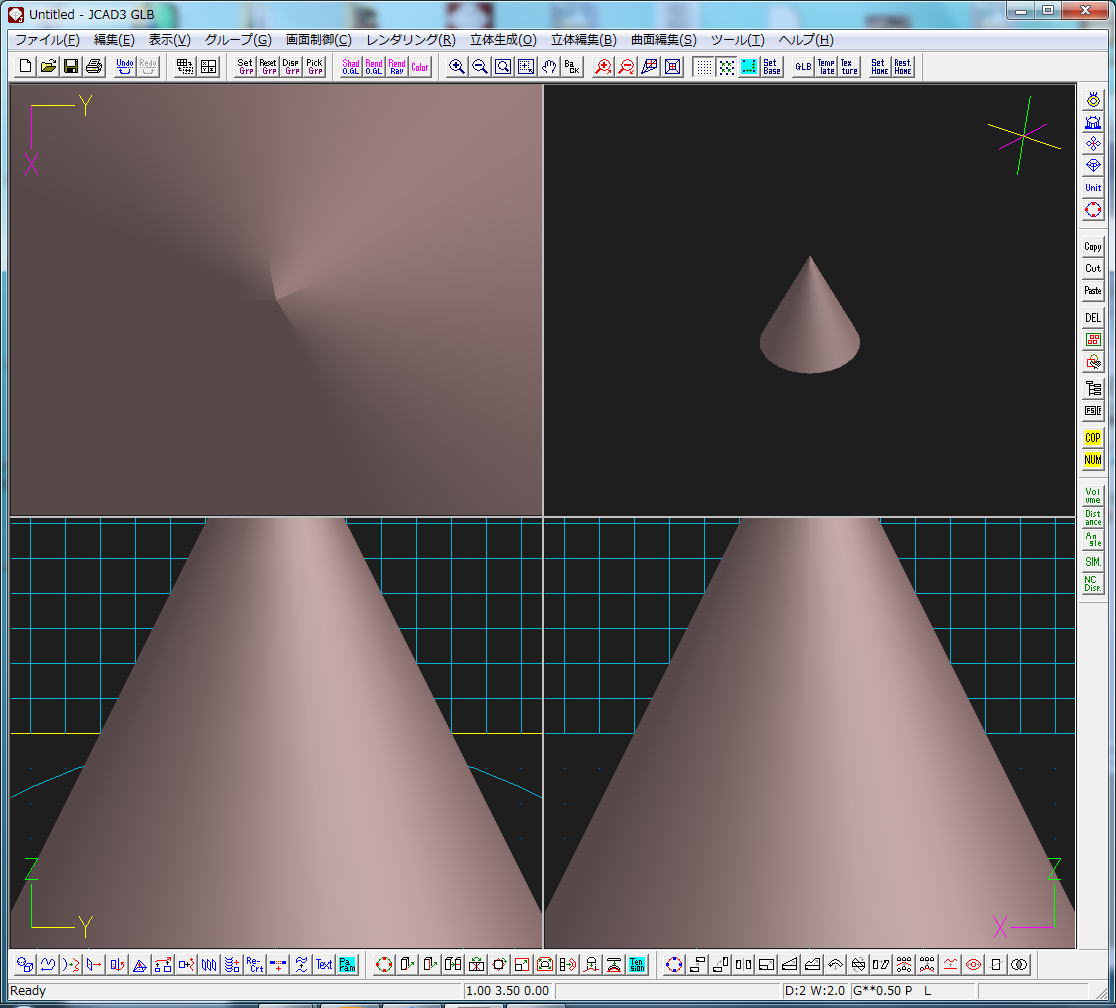
Task: Open the 編集(E) menu
Action: [x=114, y=40]
